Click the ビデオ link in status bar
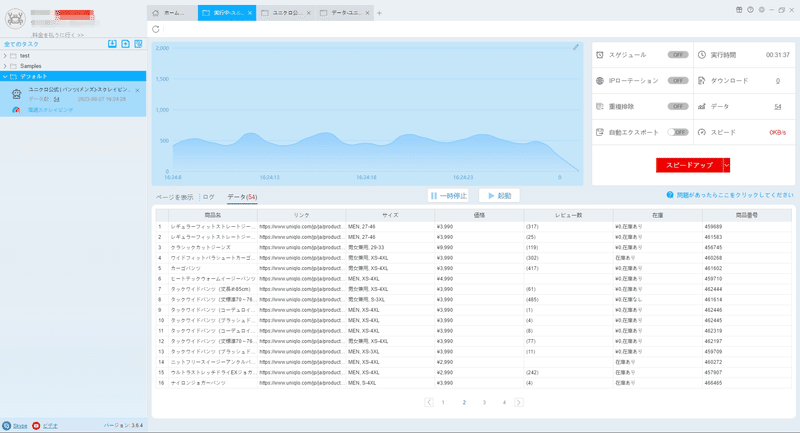The height and width of the screenshot is (433, 800). click(x=50, y=425)
